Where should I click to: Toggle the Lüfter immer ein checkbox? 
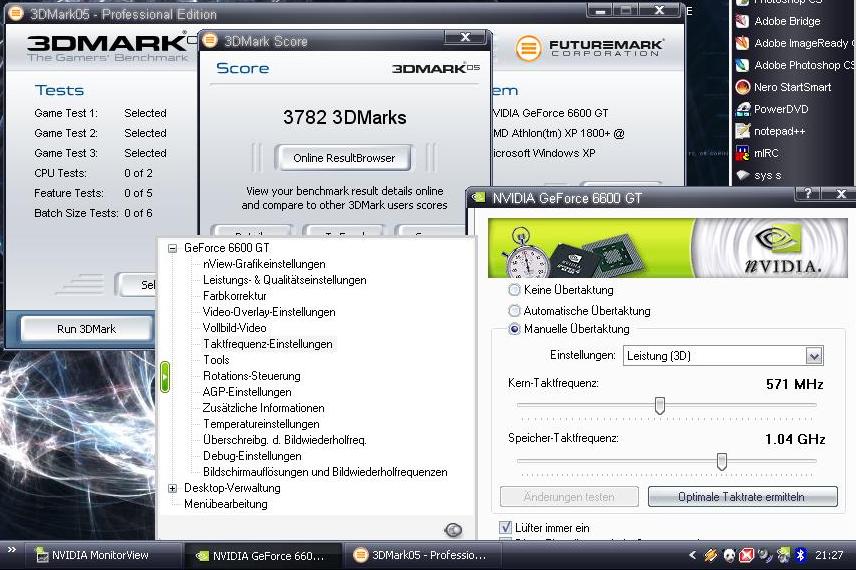pos(505,527)
